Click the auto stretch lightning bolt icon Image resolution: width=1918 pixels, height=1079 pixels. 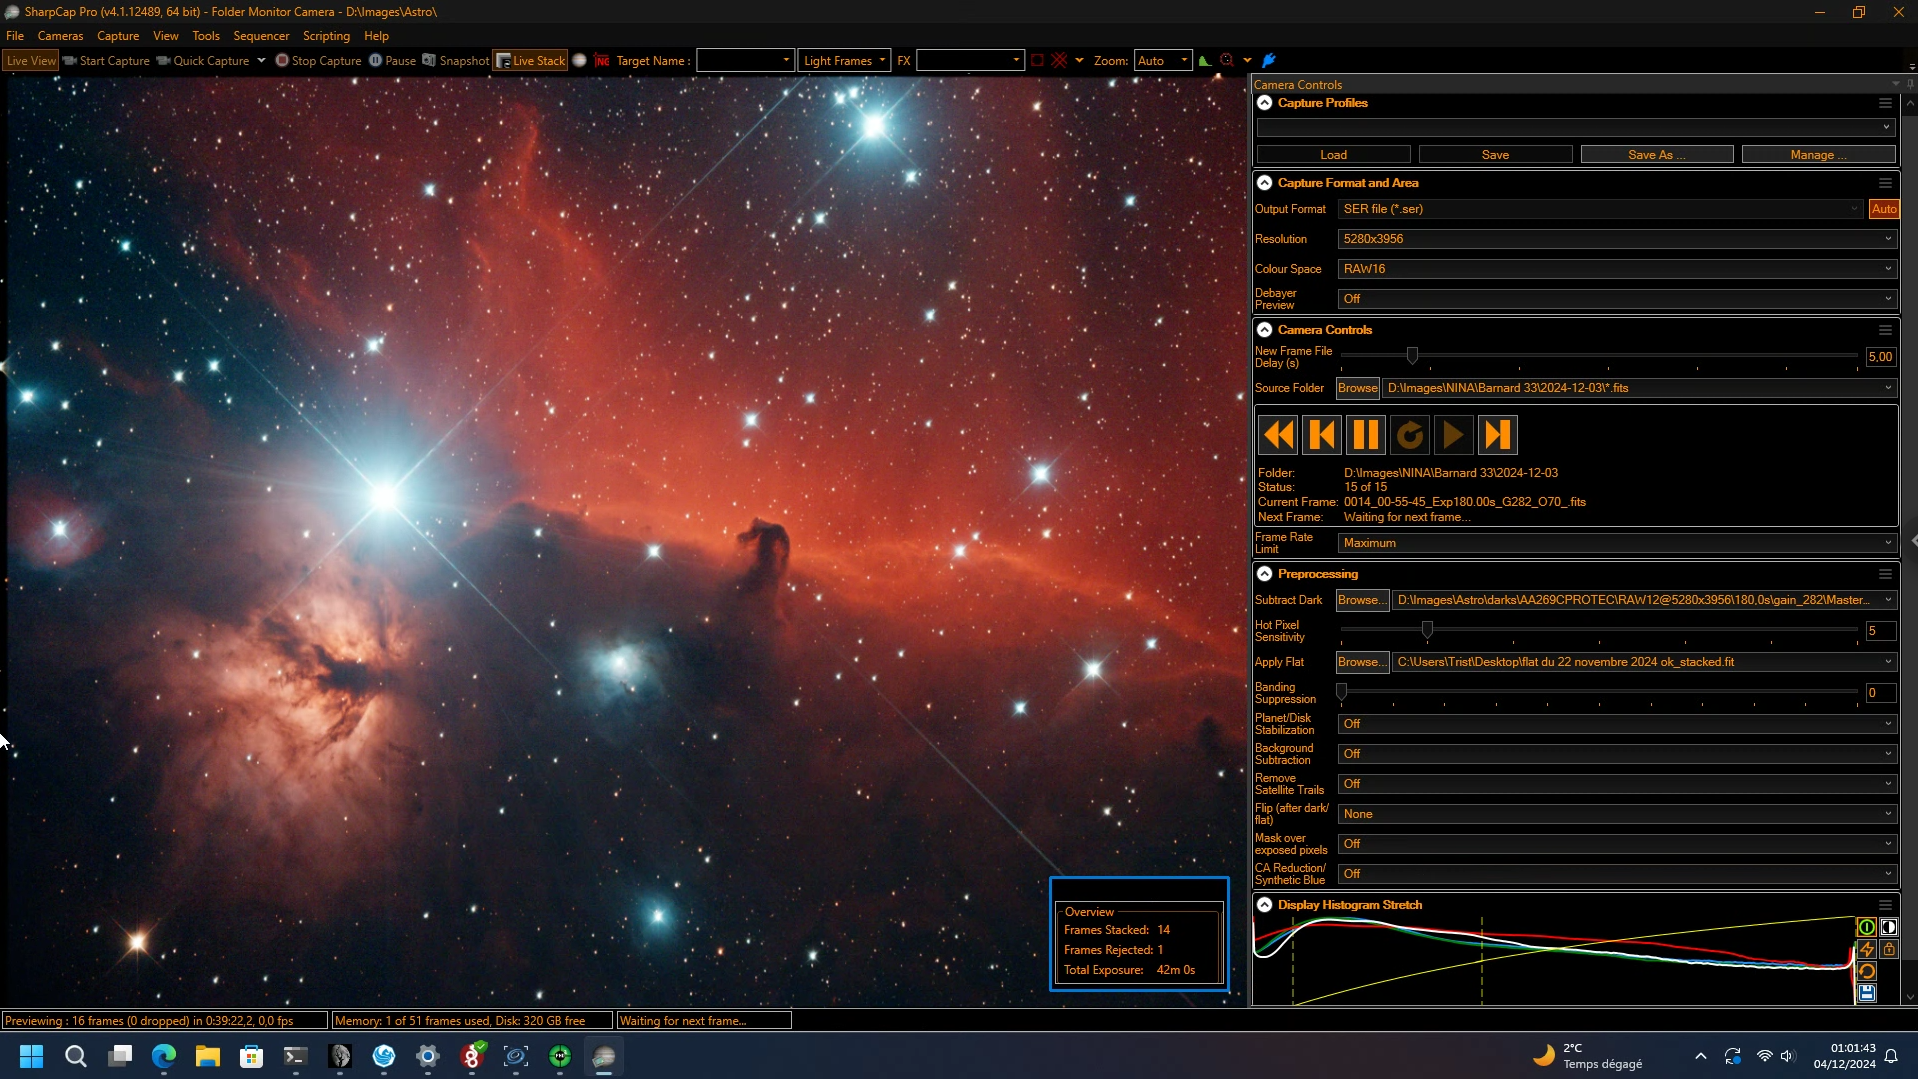tap(1866, 949)
